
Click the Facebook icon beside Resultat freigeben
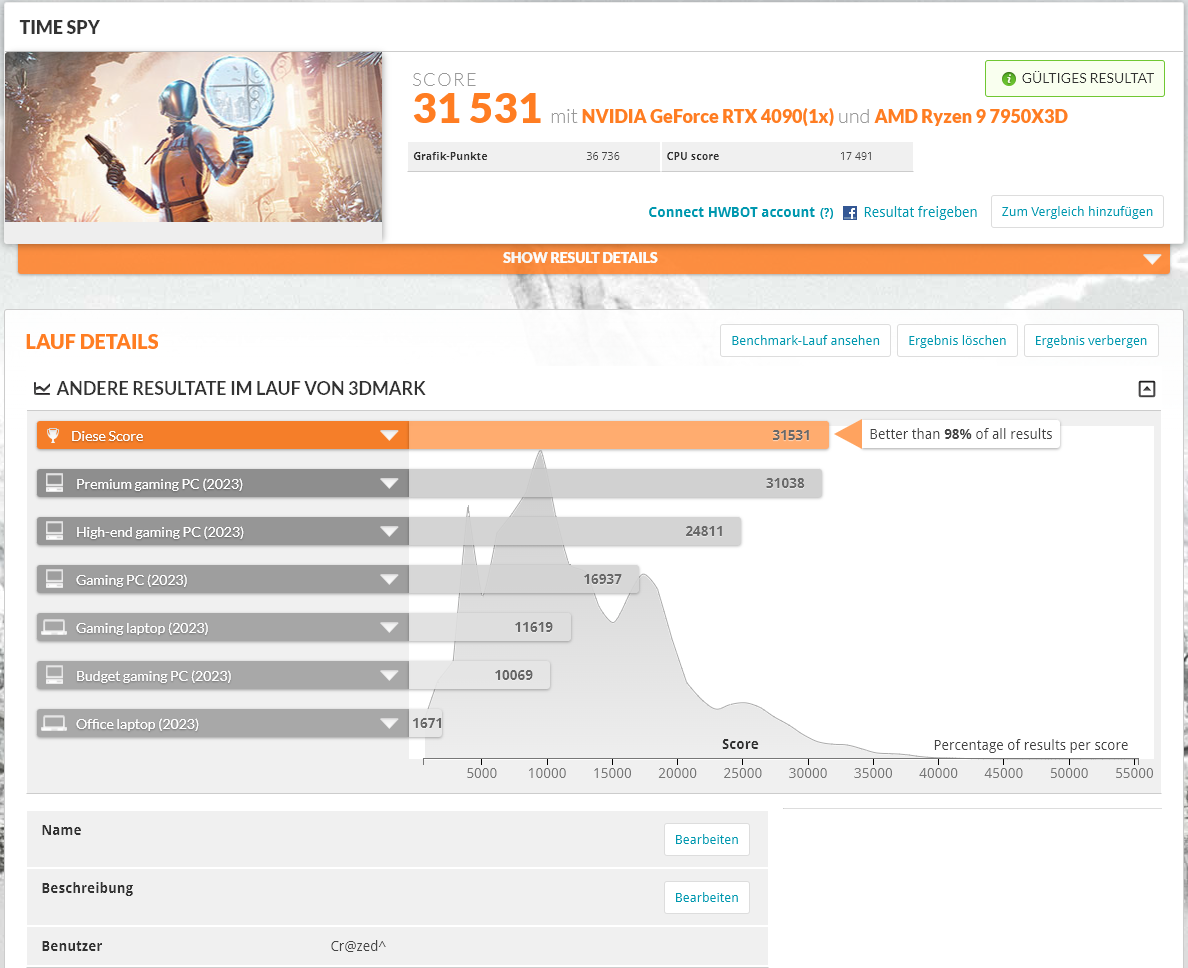[x=850, y=213]
